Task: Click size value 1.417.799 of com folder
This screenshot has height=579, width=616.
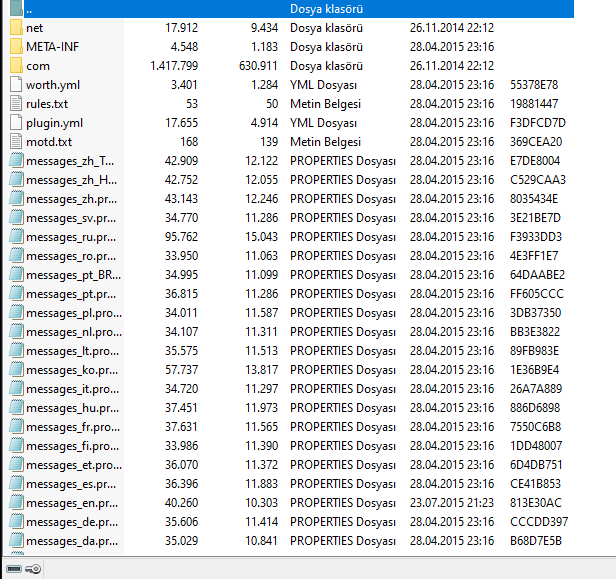Action: coord(174,66)
